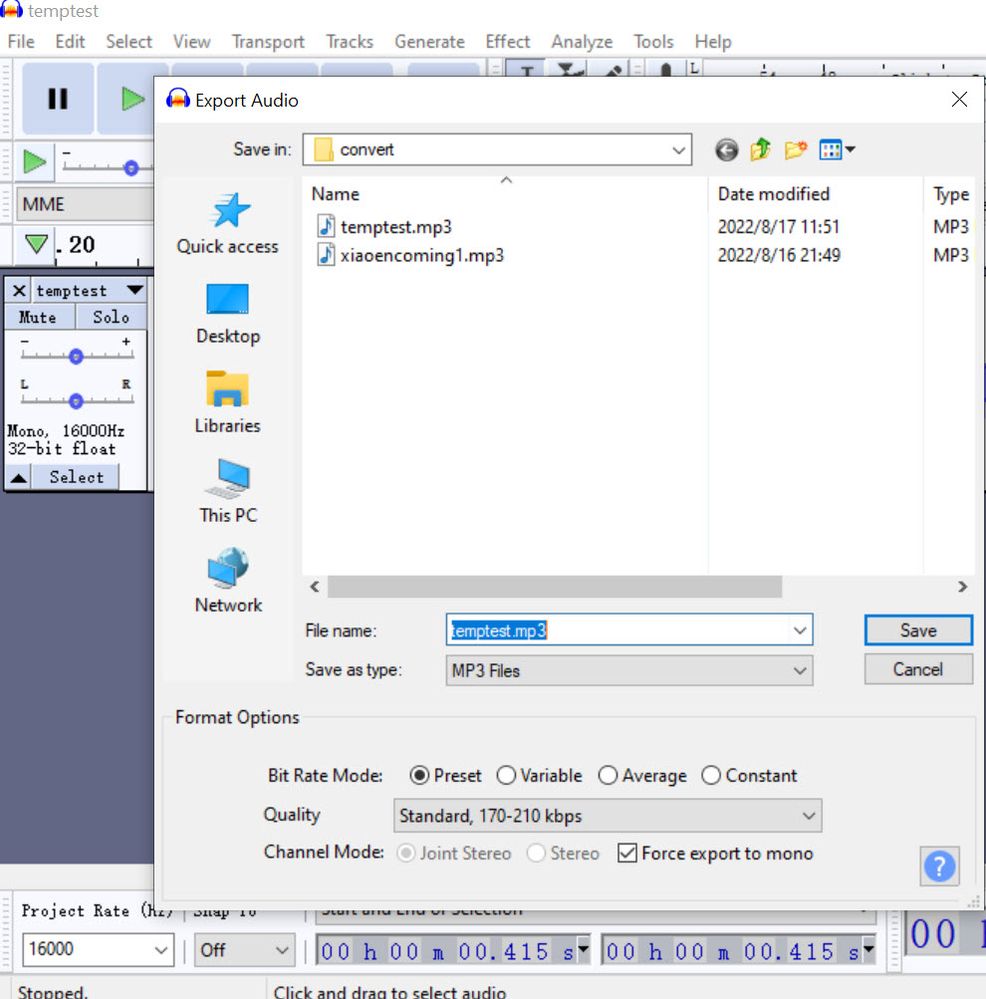Go back to last folder visited
This screenshot has height=999, width=986.
pyautogui.click(x=726, y=150)
